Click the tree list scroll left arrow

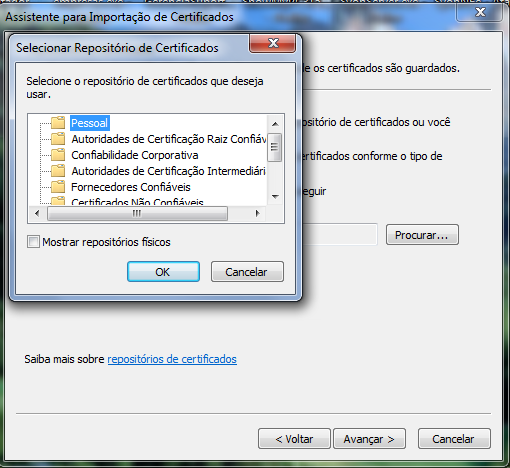37,213
